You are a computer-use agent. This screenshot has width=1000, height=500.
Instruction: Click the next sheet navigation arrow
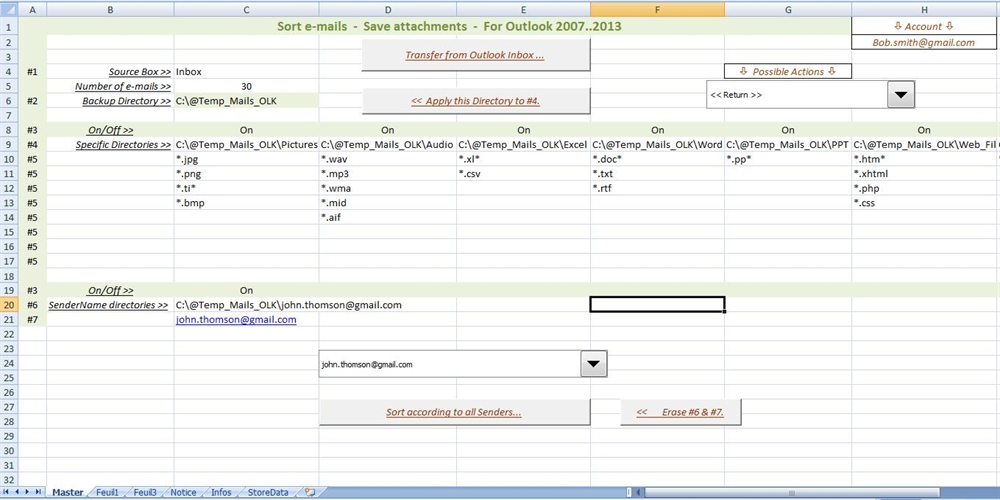coord(29,492)
